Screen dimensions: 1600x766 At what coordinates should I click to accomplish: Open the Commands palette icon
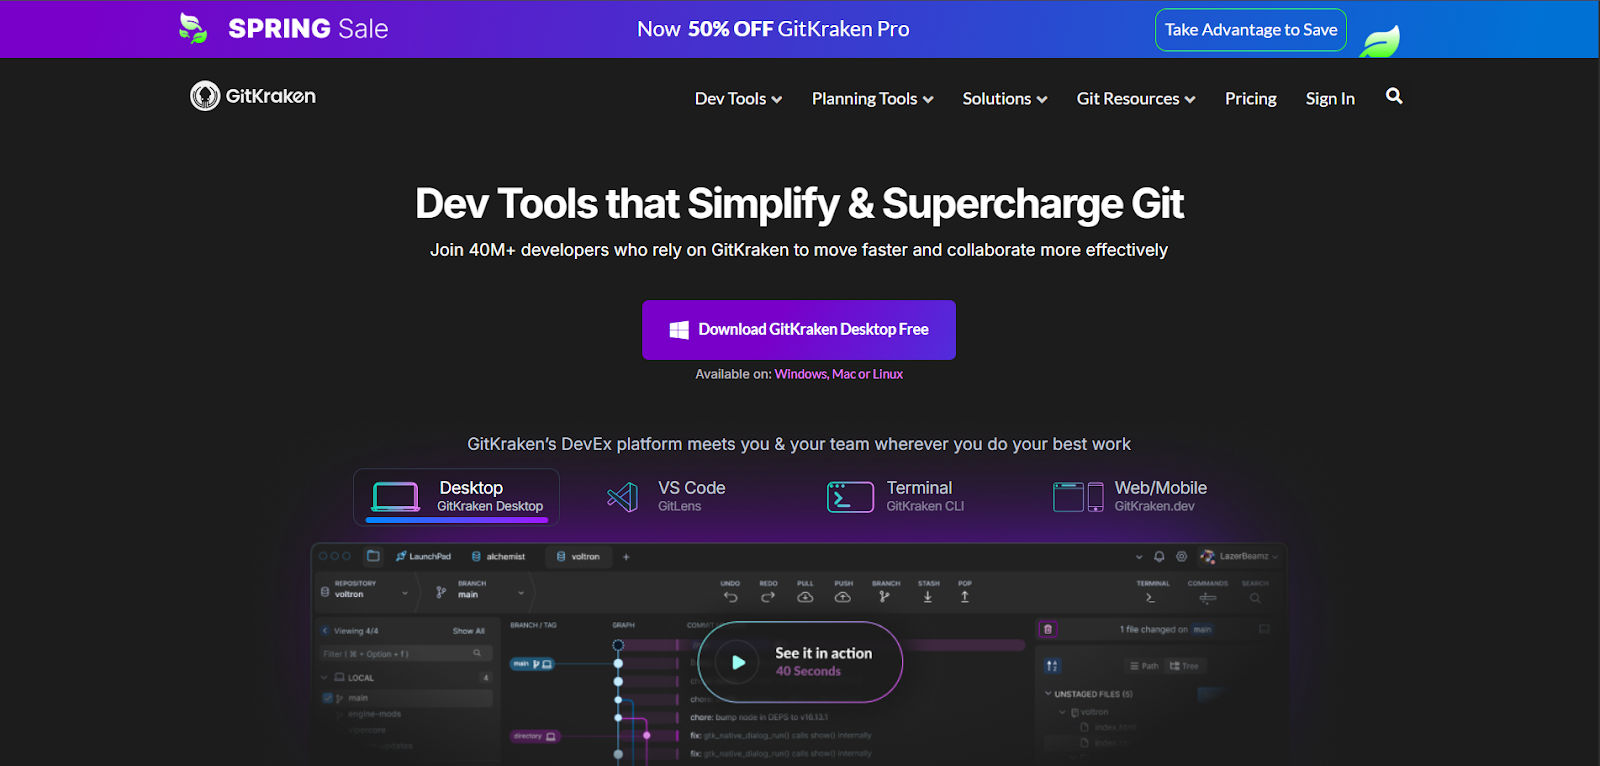click(1207, 598)
